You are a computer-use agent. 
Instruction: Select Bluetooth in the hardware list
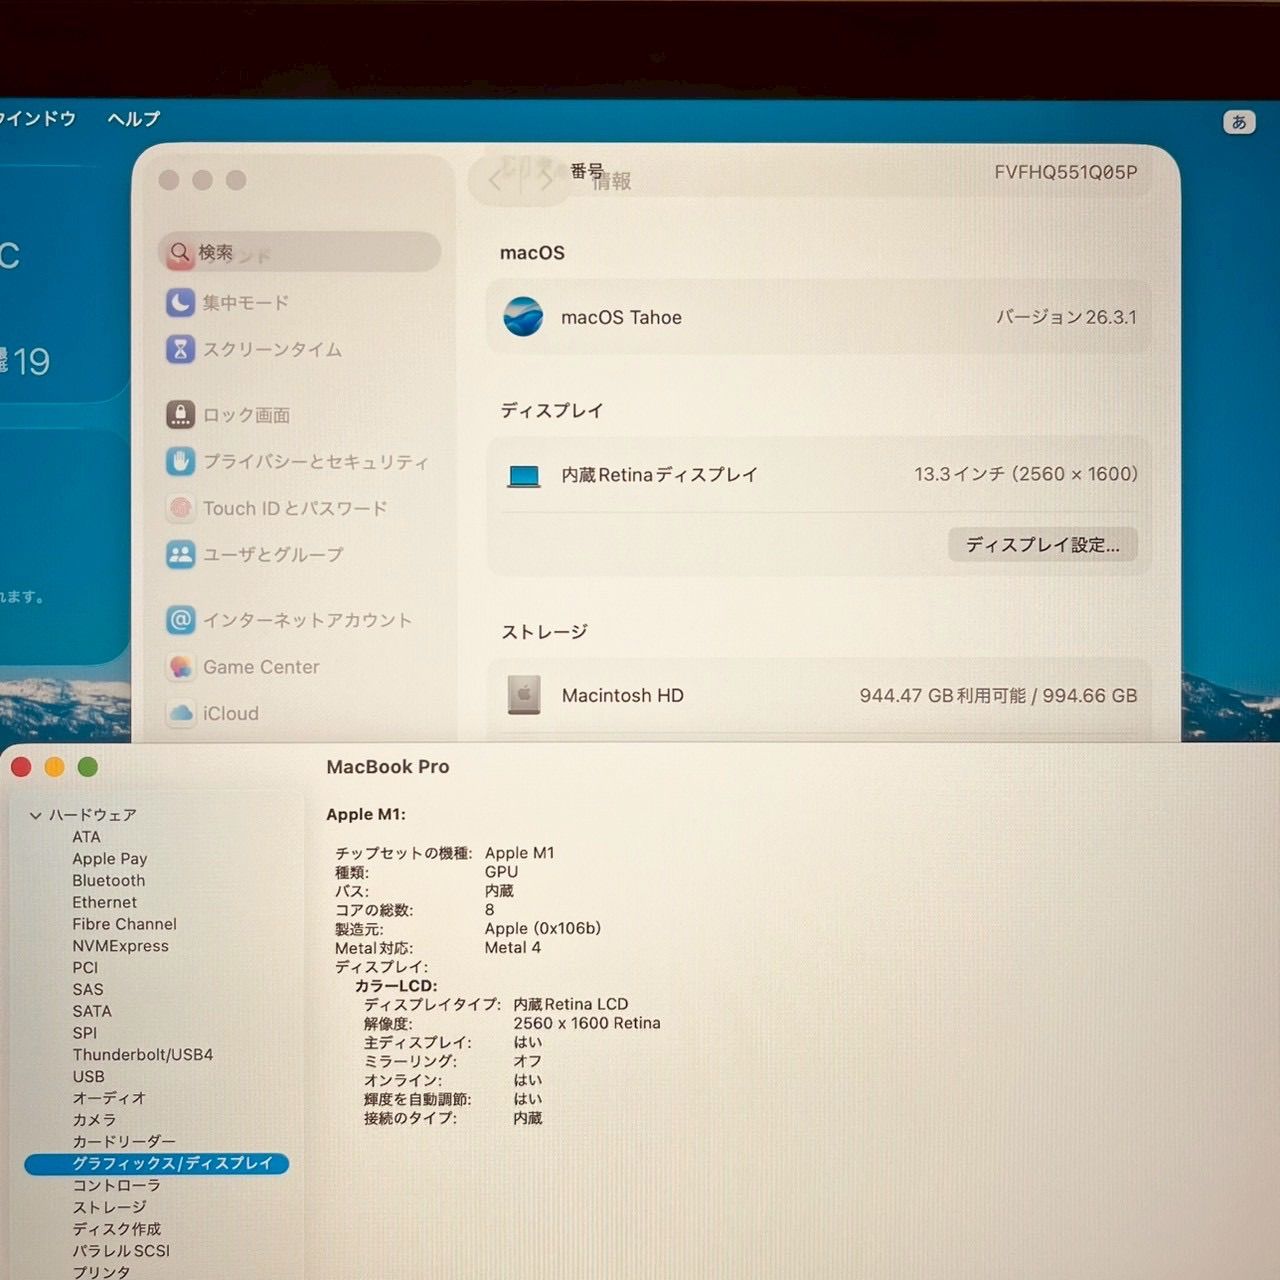pyautogui.click(x=109, y=881)
